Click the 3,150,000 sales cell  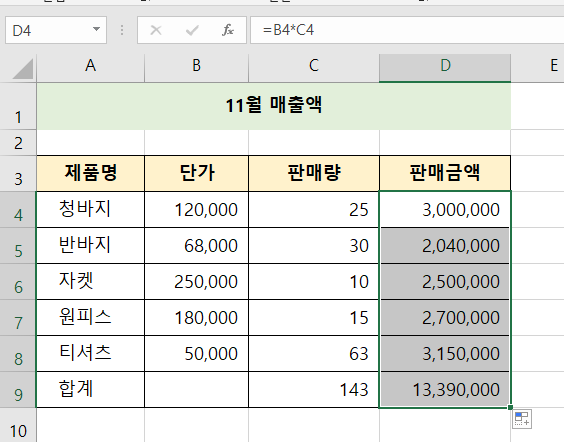tap(445, 353)
